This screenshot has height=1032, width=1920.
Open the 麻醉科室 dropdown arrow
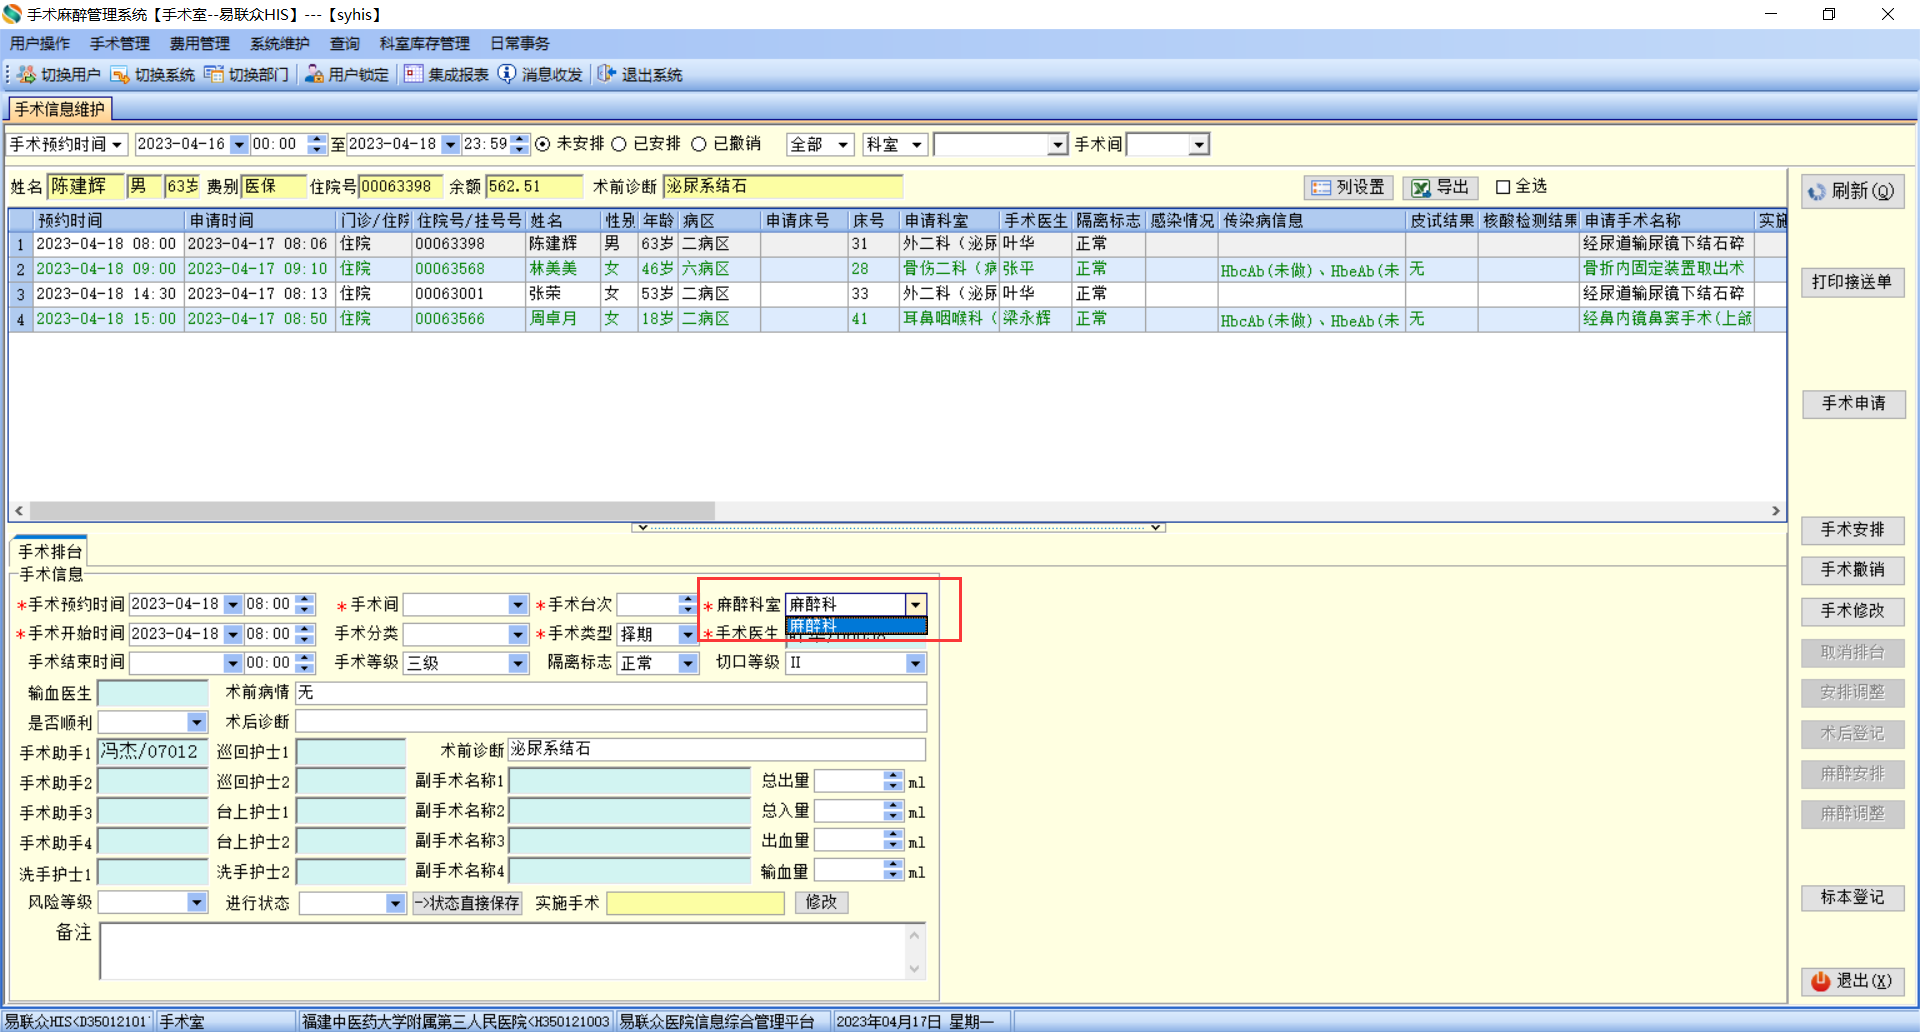(915, 605)
